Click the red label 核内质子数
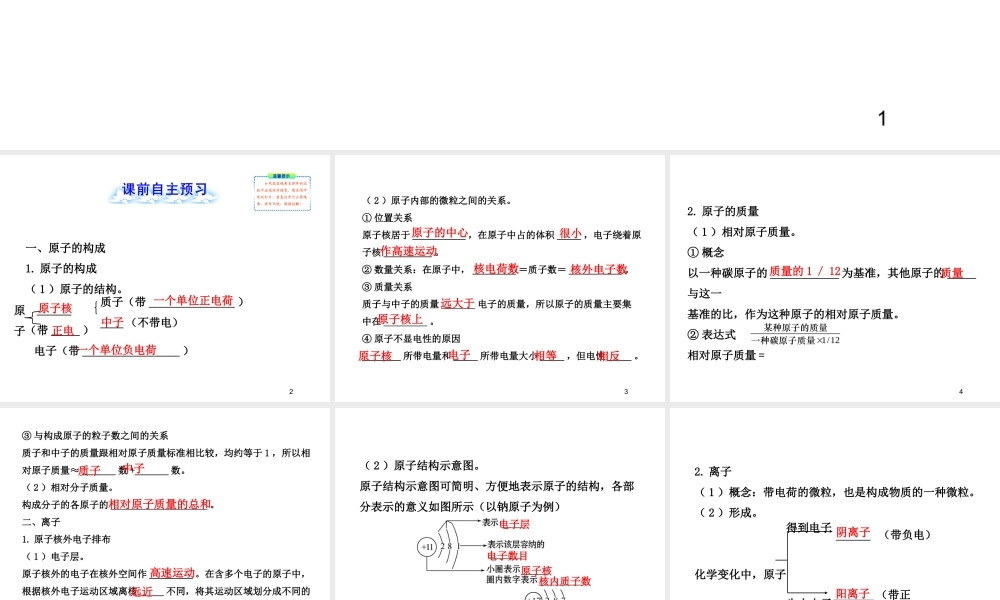1000x600 pixels. point(565,581)
